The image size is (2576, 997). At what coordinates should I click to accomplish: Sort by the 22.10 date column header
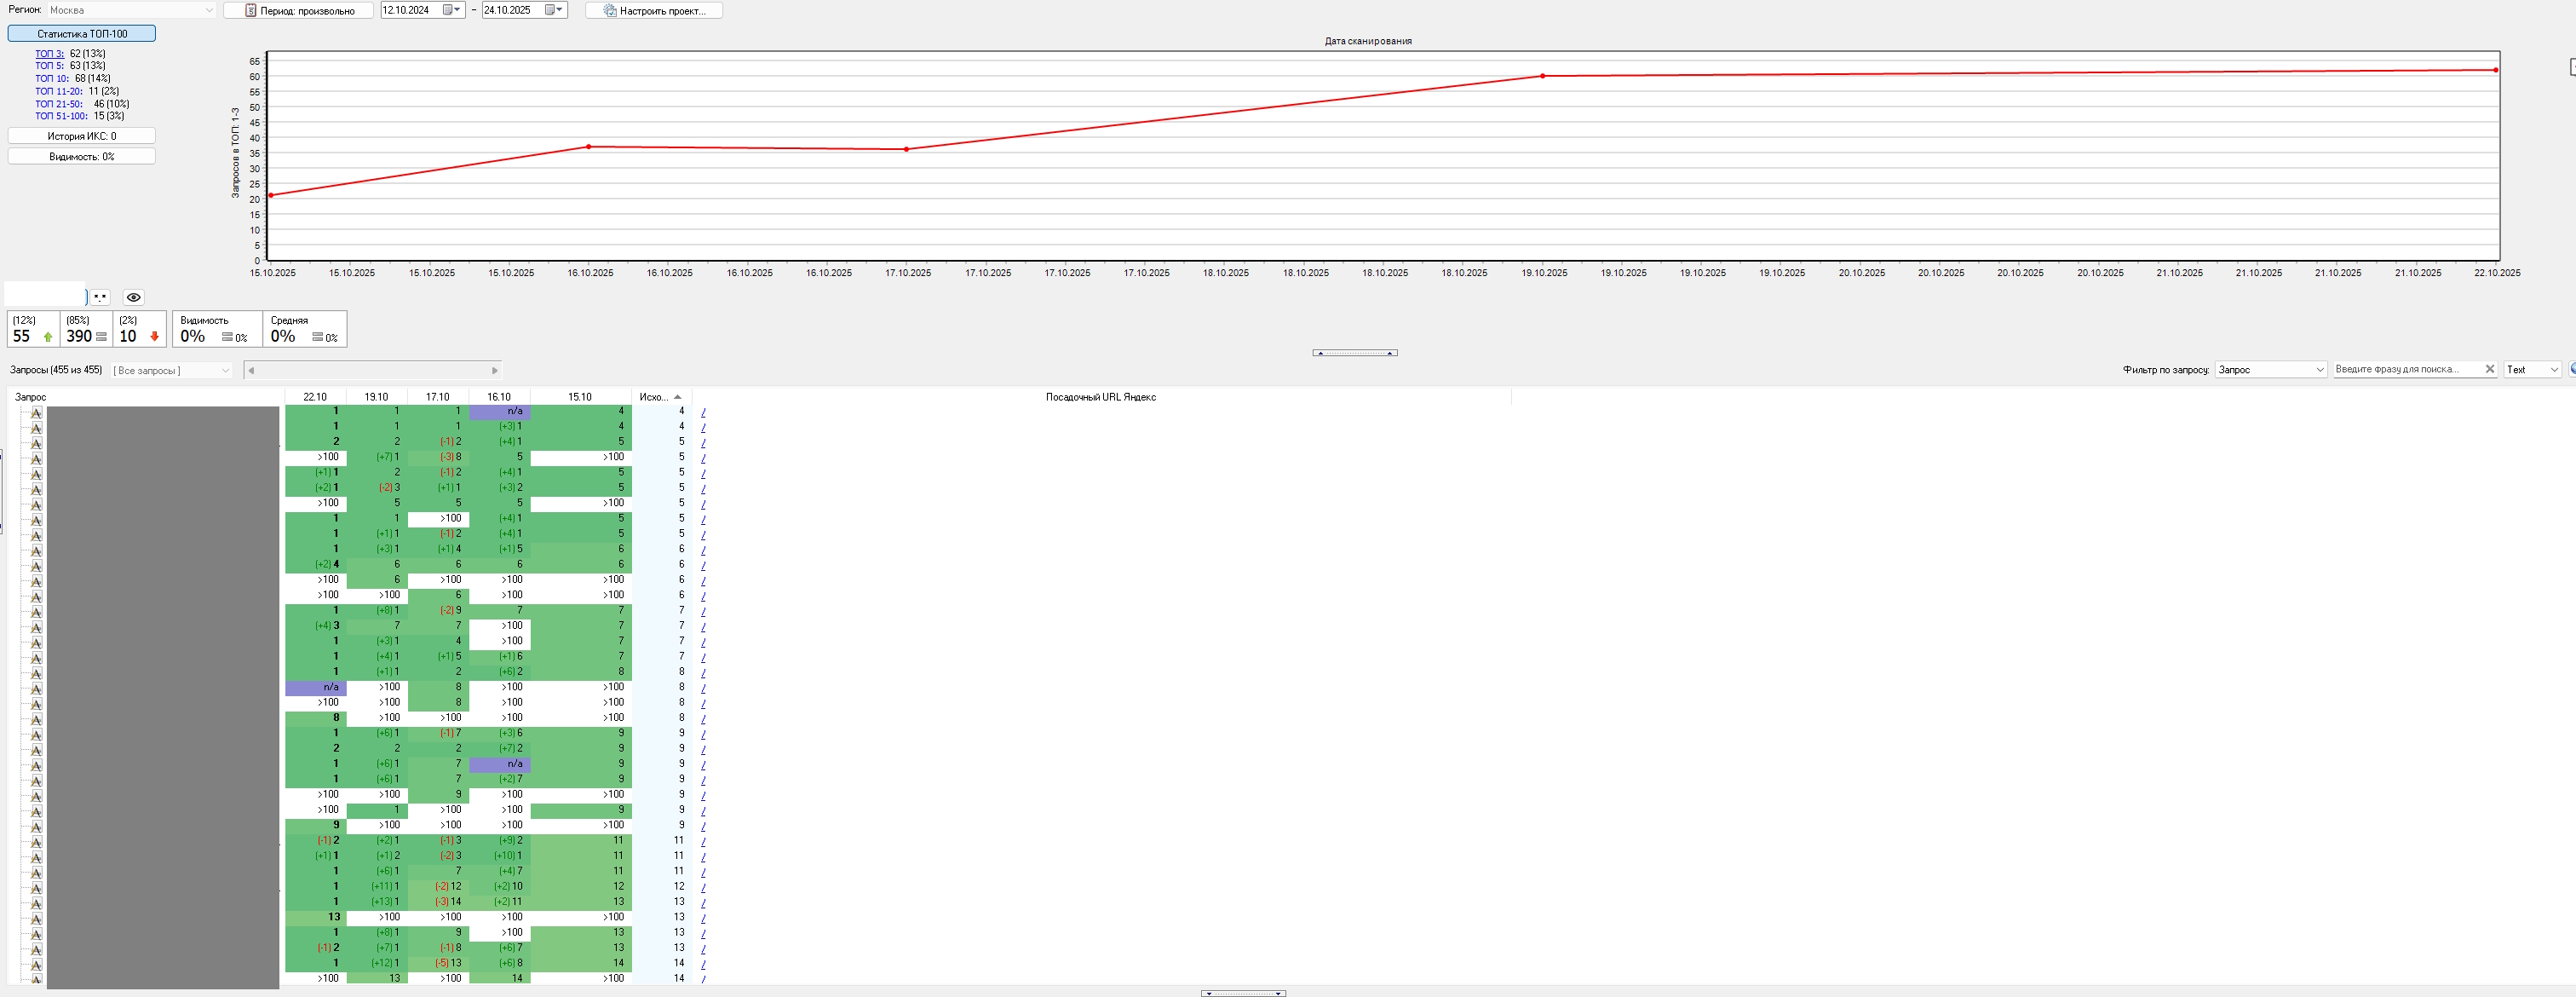click(x=315, y=397)
